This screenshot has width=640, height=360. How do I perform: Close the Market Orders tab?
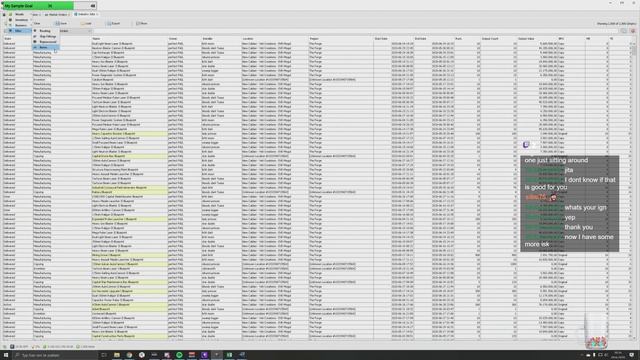pyautogui.click(x=69, y=14)
